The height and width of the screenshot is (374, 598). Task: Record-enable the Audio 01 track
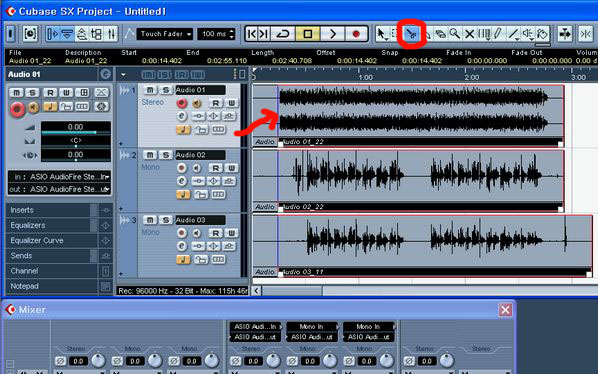182,103
